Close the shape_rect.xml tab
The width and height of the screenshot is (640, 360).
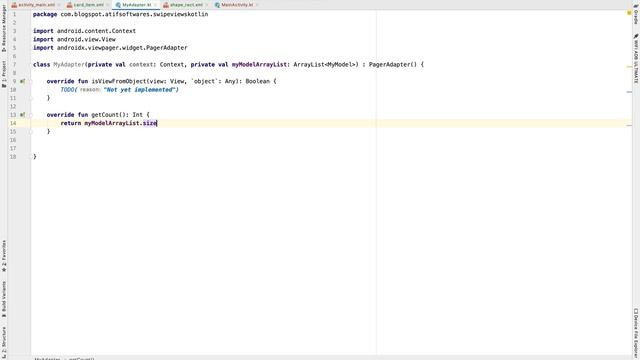coord(207,5)
